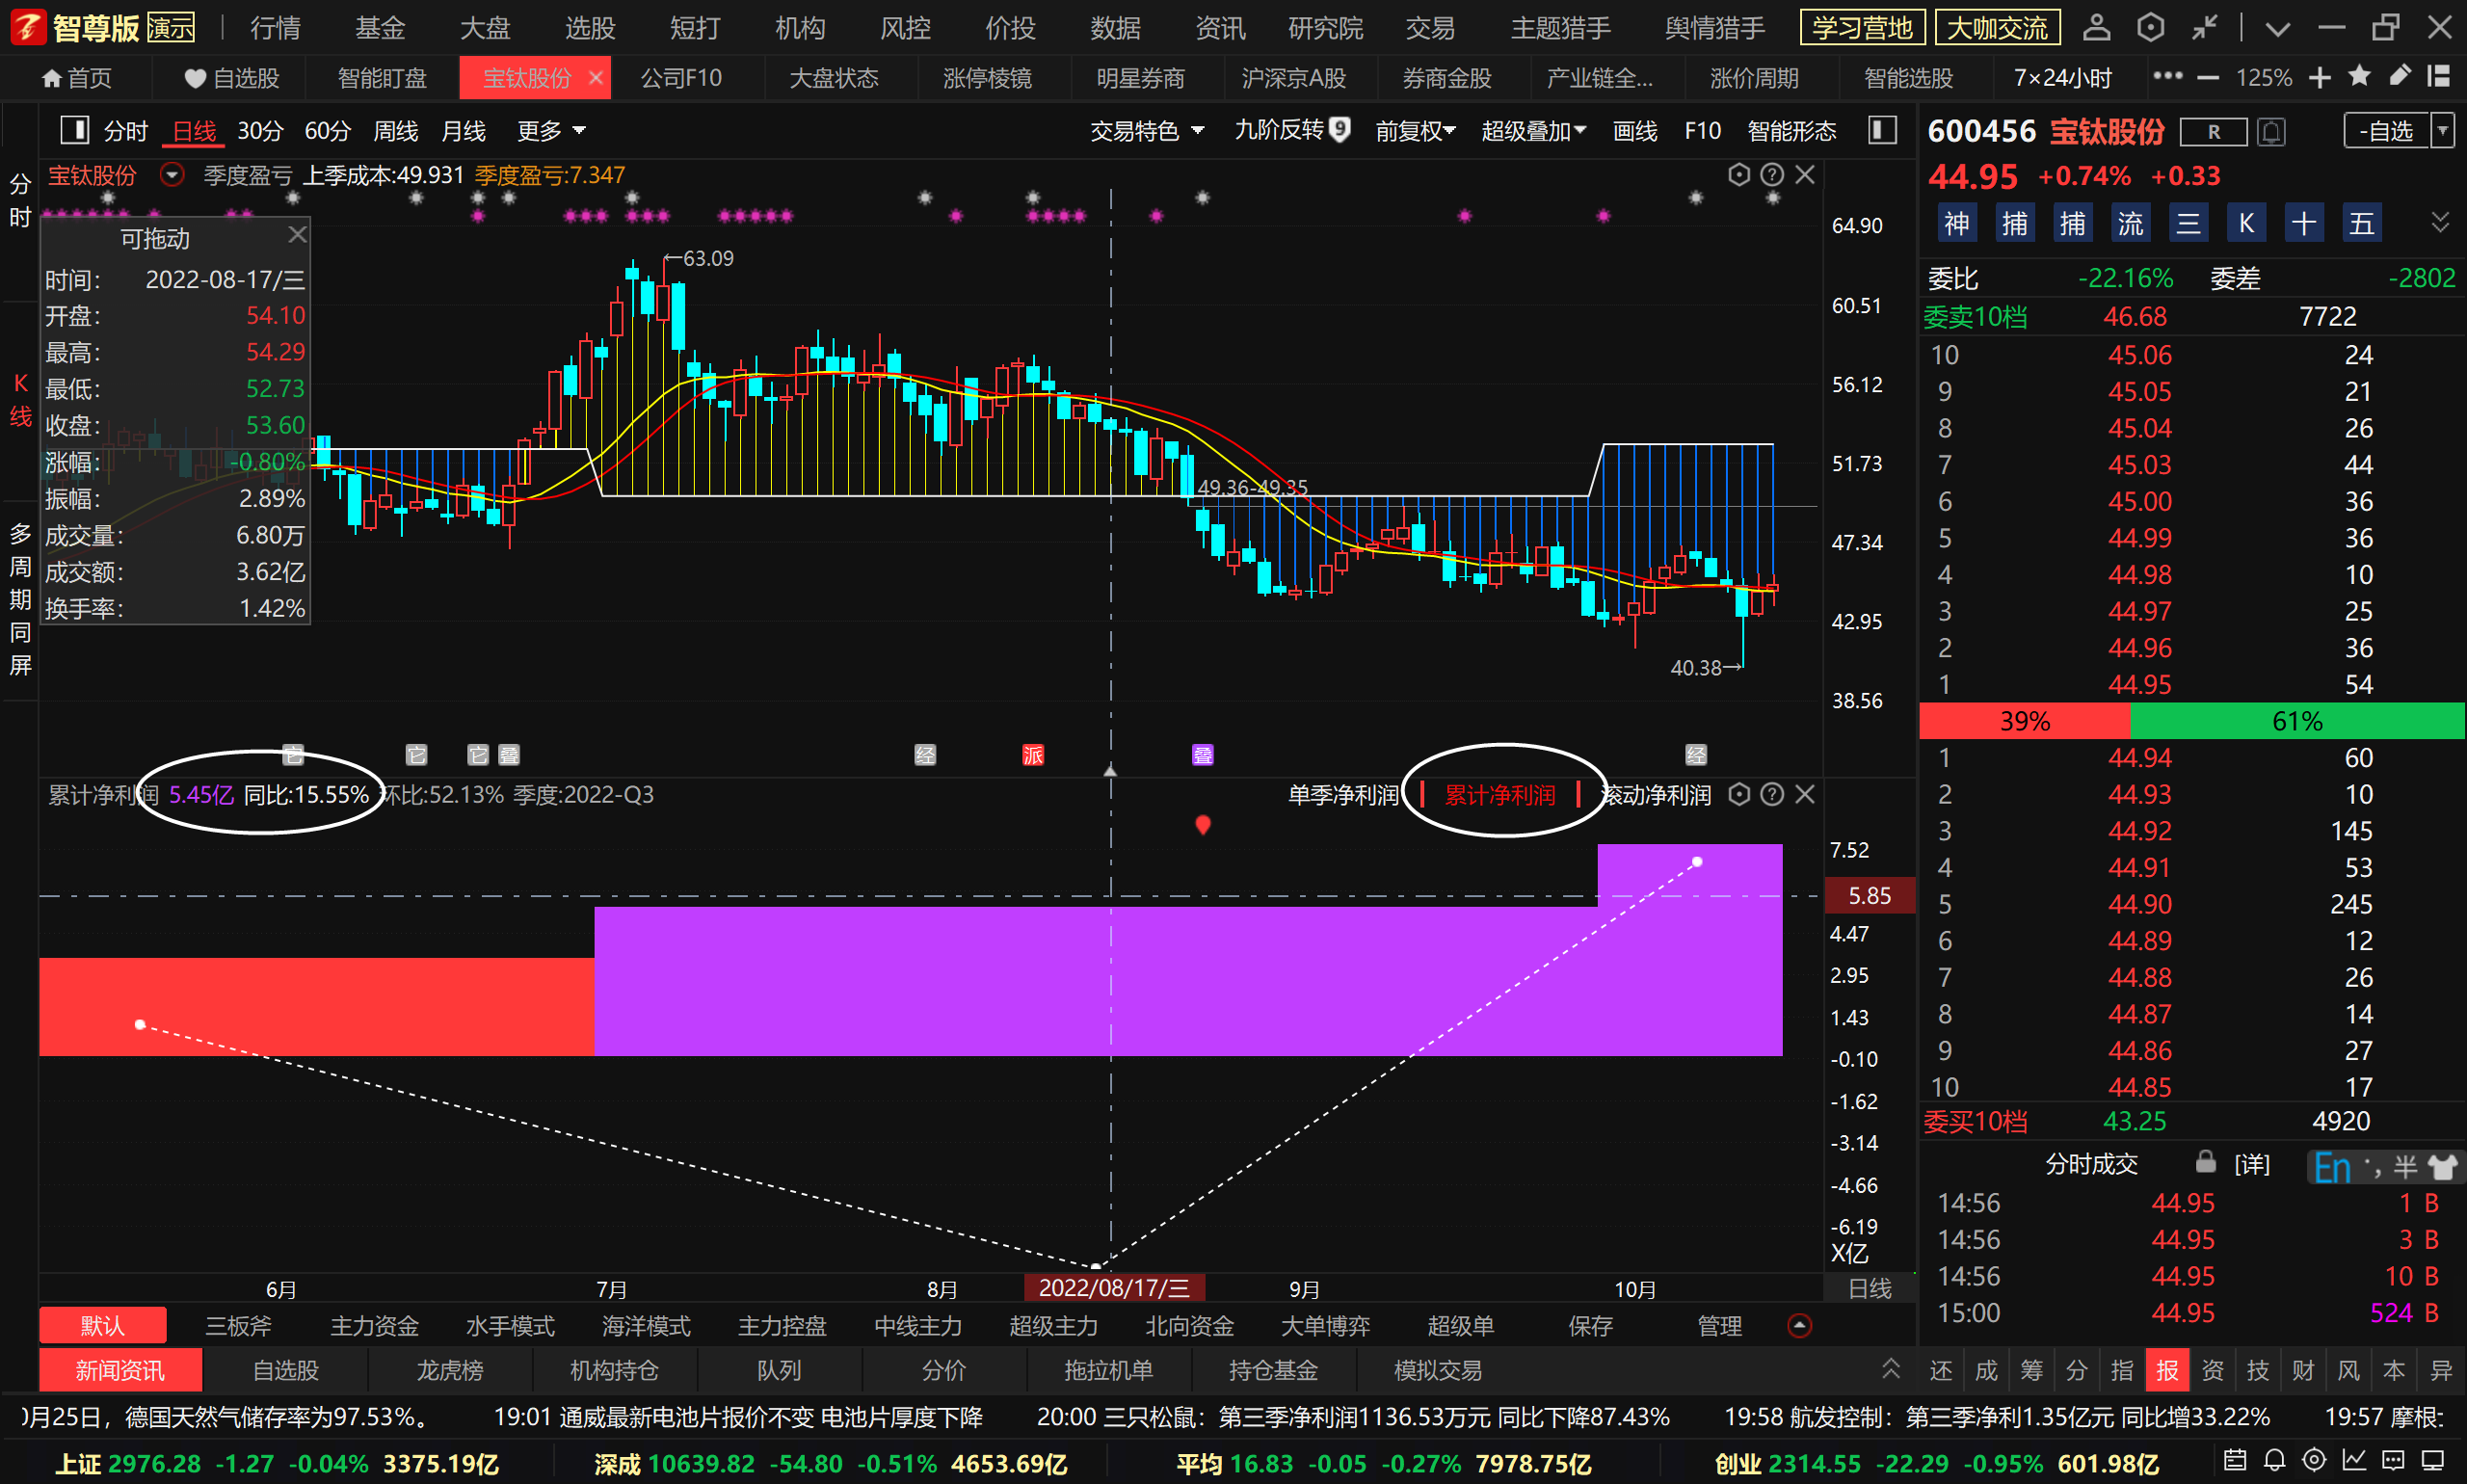Expand the 更多 period dropdown

[x=551, y=131]
